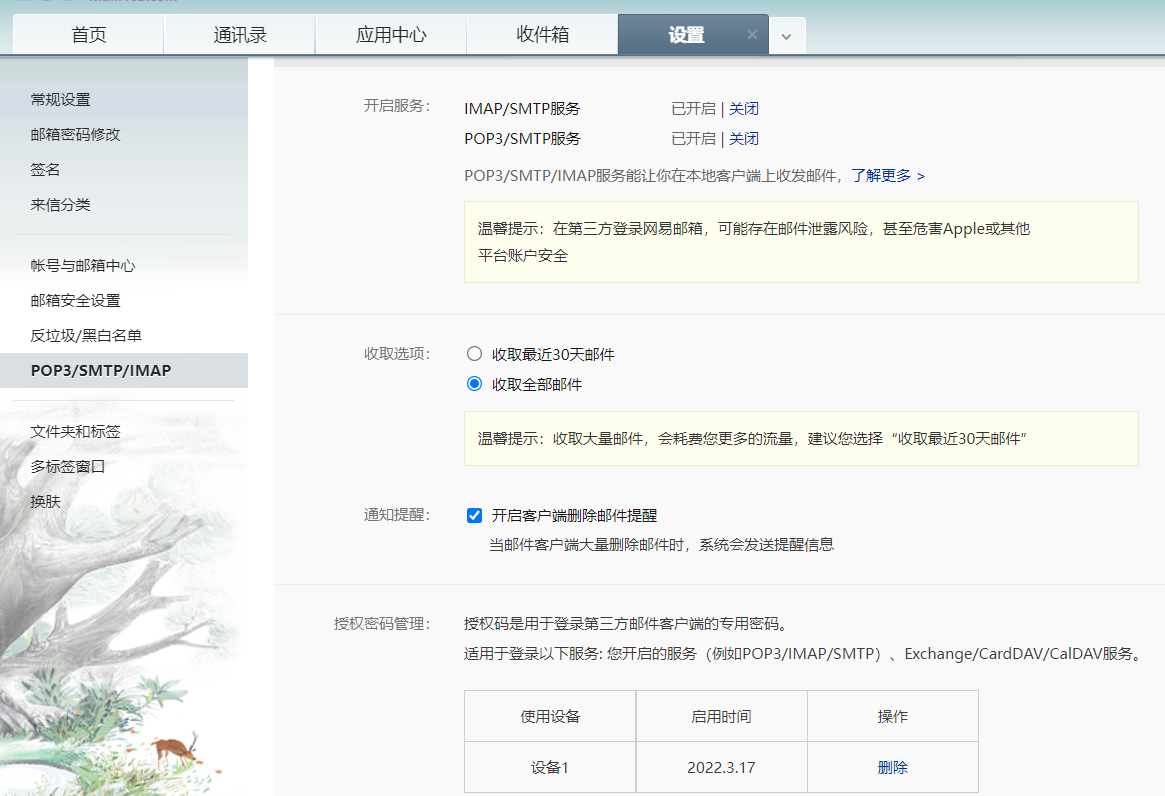Open the 了解更多 > link
This screenshot has width=1165, height=796.
[x=888, y=175]
